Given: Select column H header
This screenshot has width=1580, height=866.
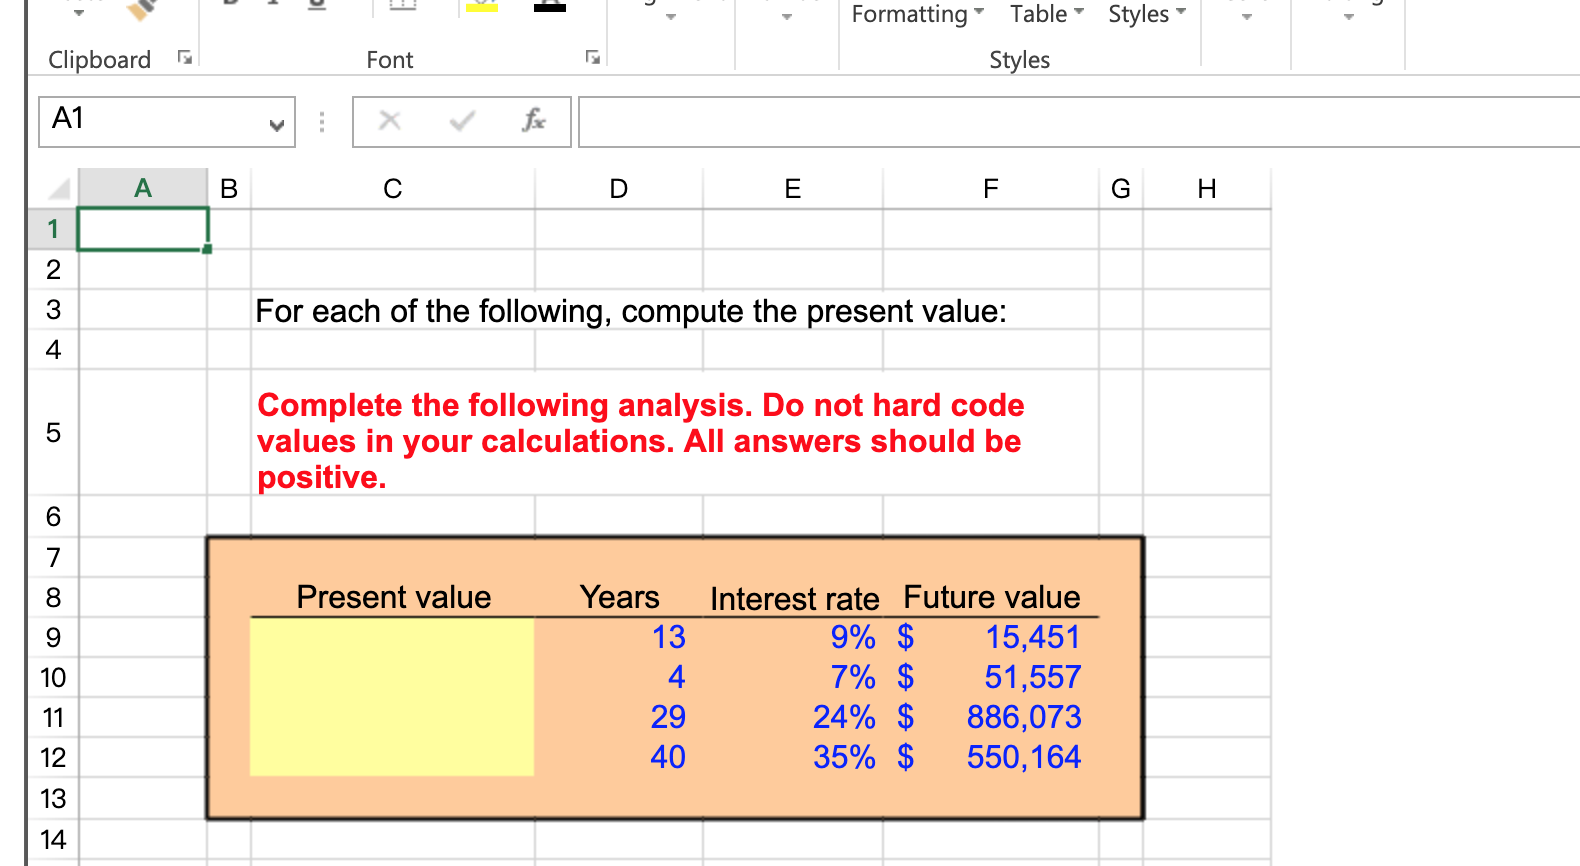Looking at the screenshot, I should (1207, 188).
